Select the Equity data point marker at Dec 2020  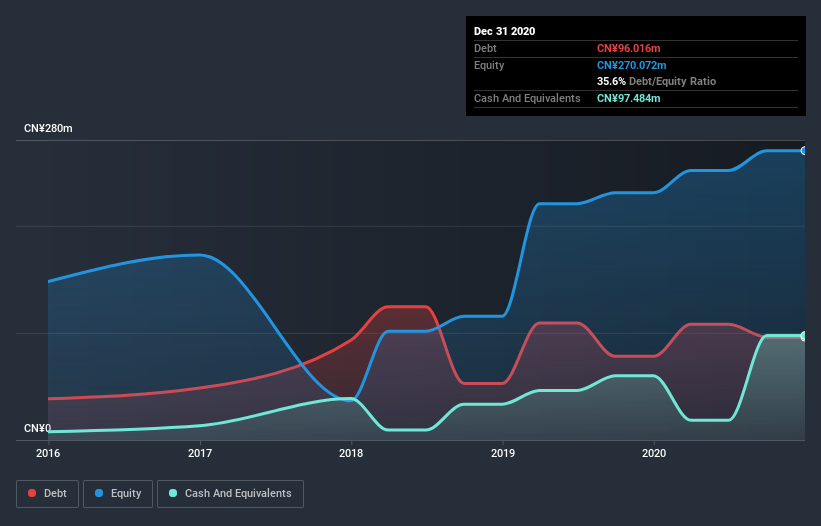point(804,151)
